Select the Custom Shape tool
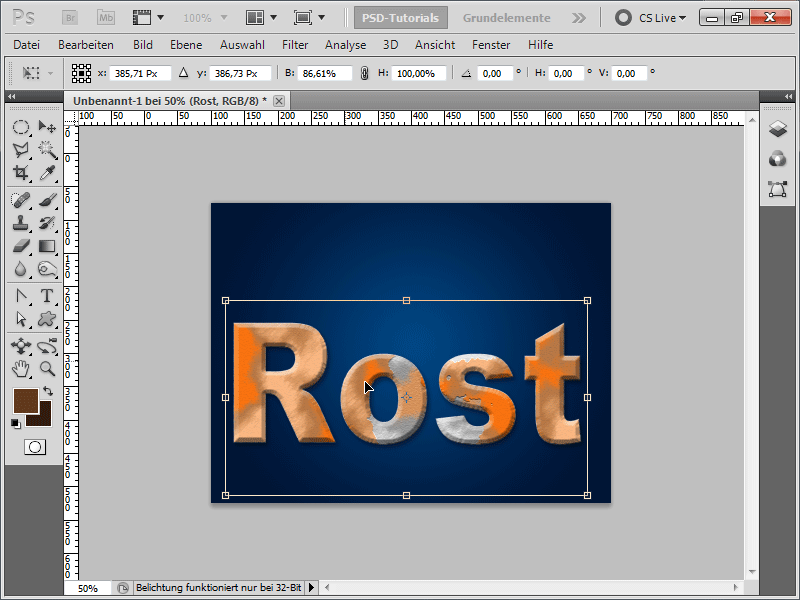 [47, 319]
